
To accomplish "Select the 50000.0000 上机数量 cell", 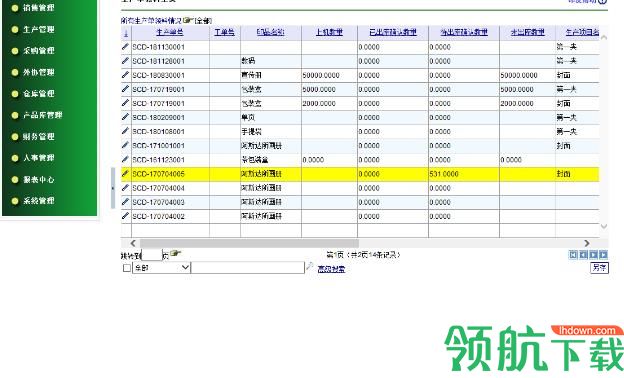I will (329, 75).
